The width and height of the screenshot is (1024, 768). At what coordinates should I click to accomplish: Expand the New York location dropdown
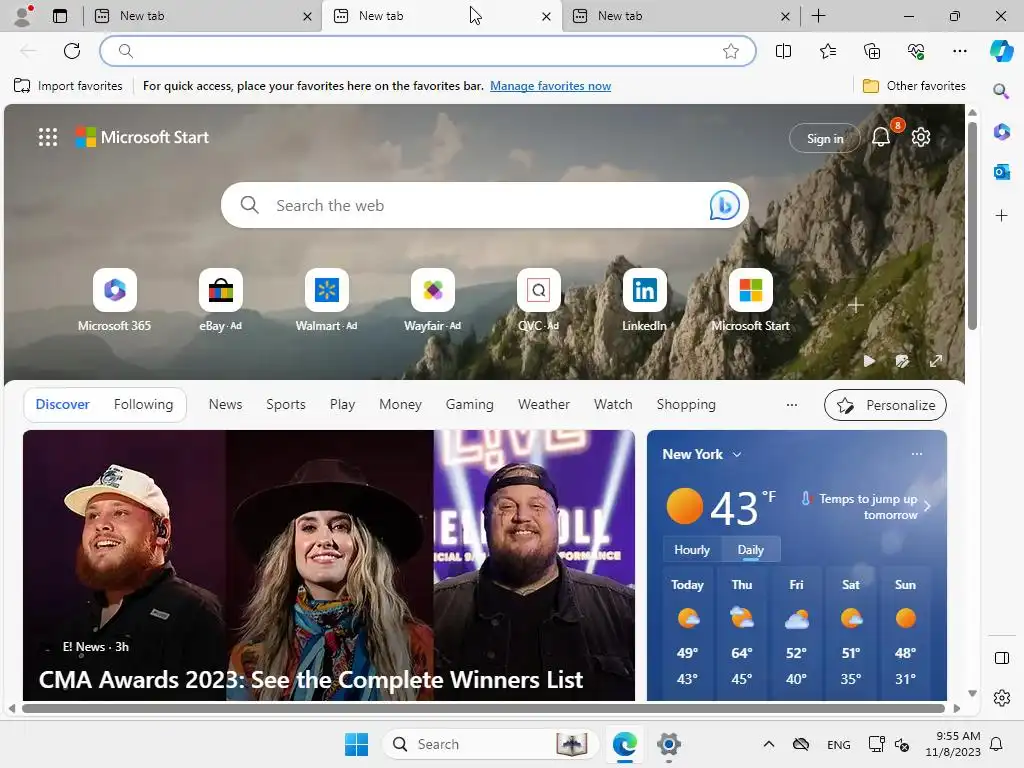[737, 455]
